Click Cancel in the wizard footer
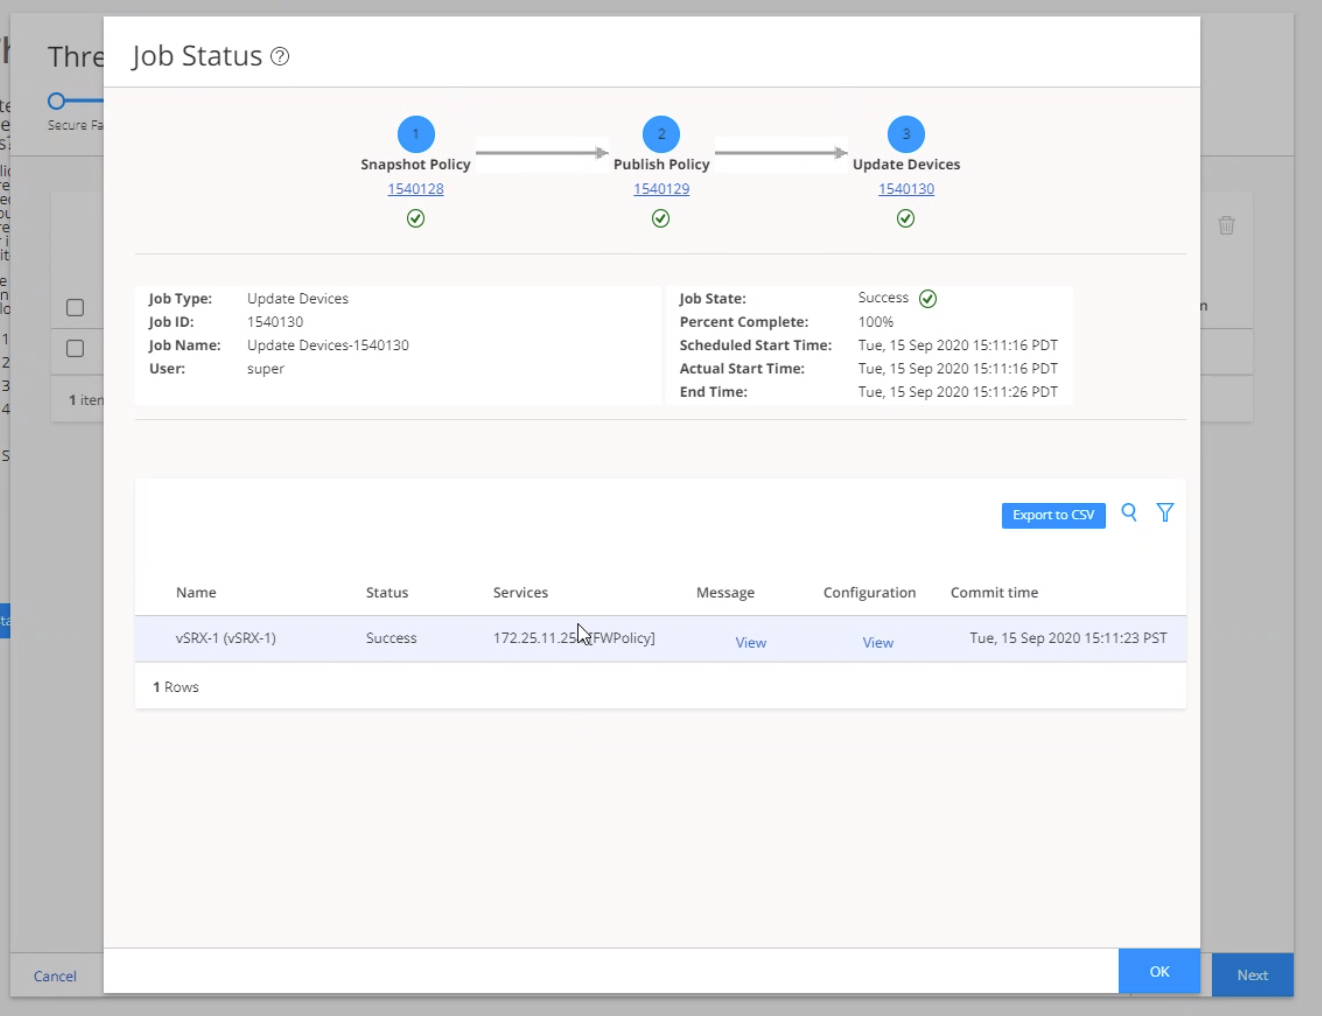The width and height of the screenshot is (1322, 1016). [55, 976]
